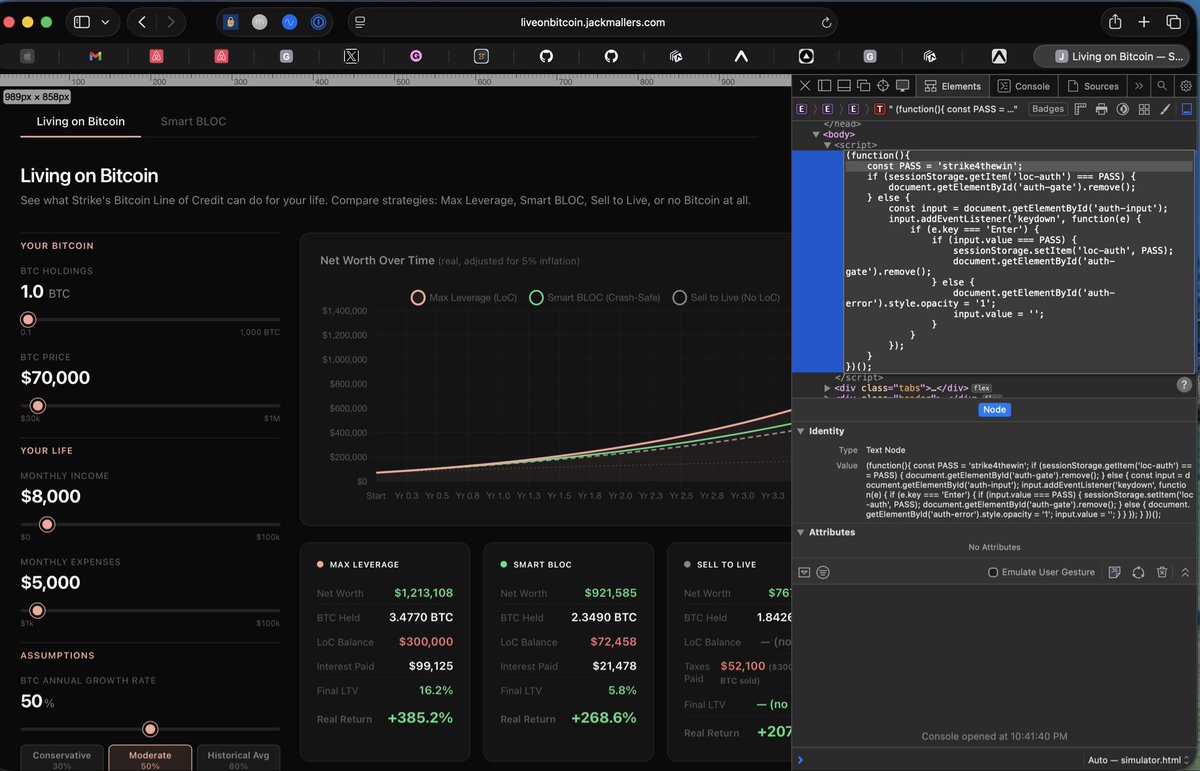Toggle Max Leverage (LoC) chart series
1200x771 pixels.
(464, 297)
